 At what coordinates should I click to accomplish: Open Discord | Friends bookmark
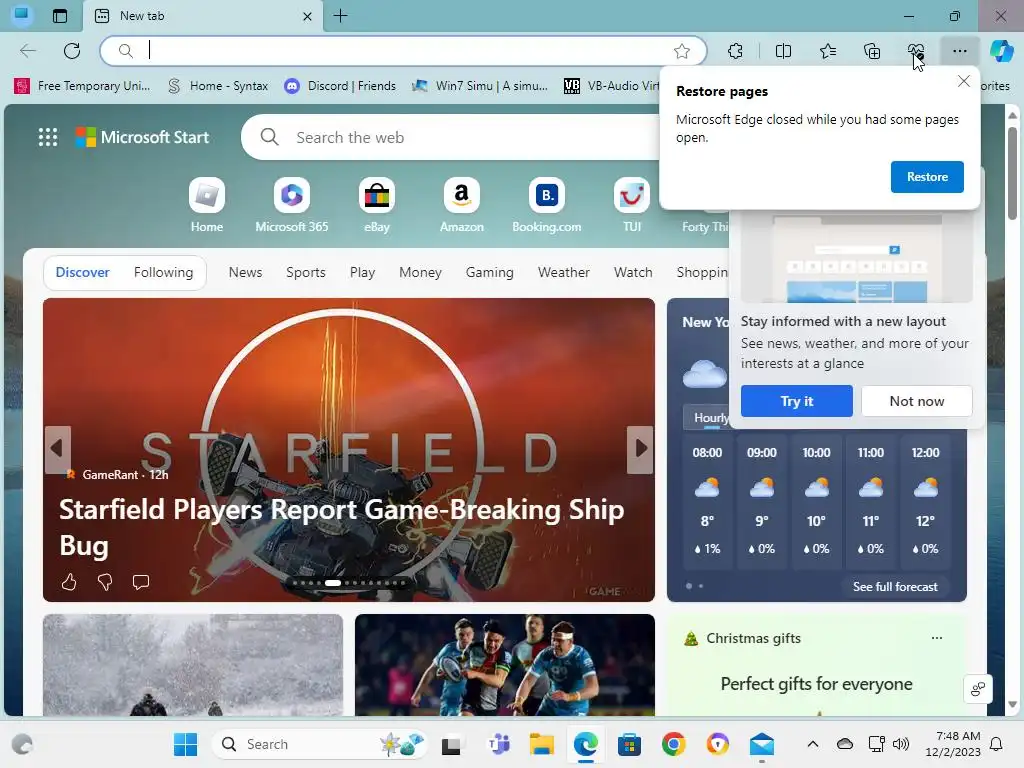click(x=340, y=86)
